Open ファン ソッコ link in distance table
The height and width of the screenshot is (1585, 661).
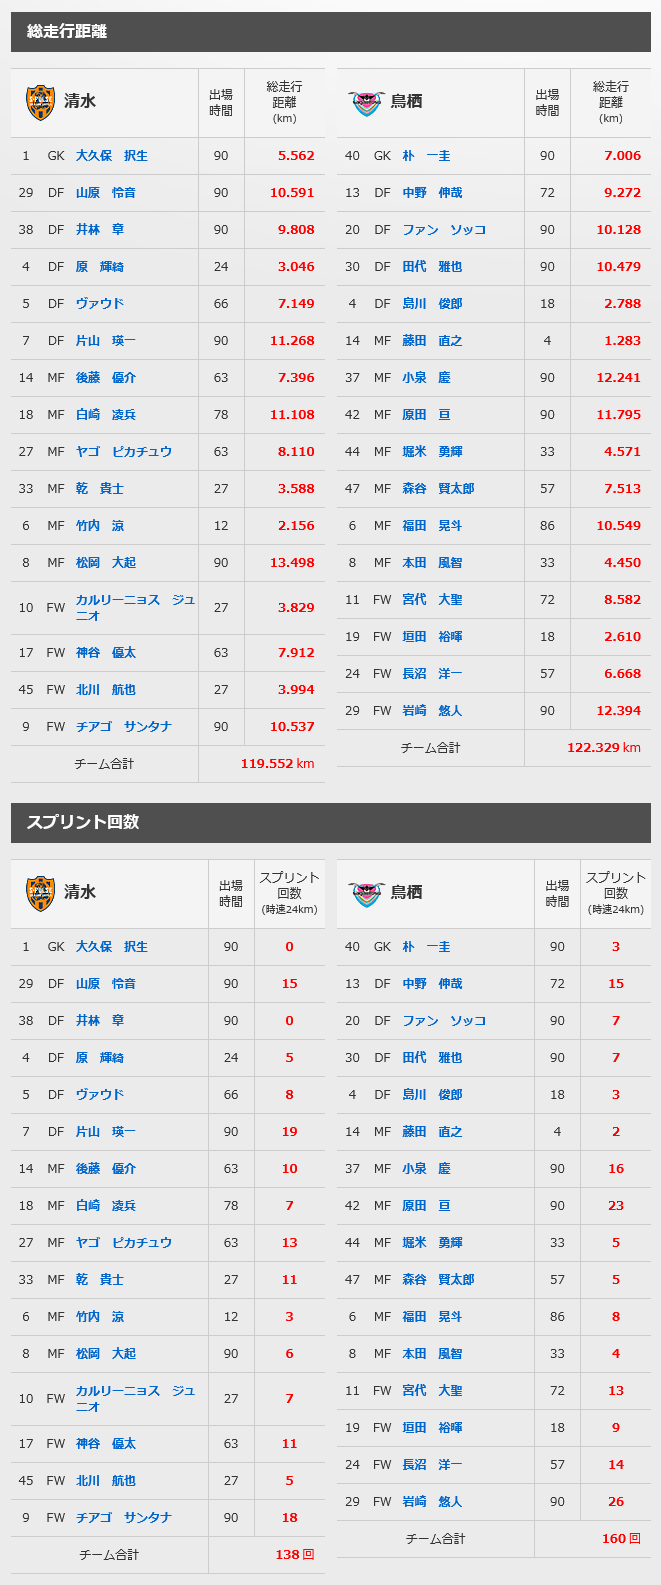(444, 230)
